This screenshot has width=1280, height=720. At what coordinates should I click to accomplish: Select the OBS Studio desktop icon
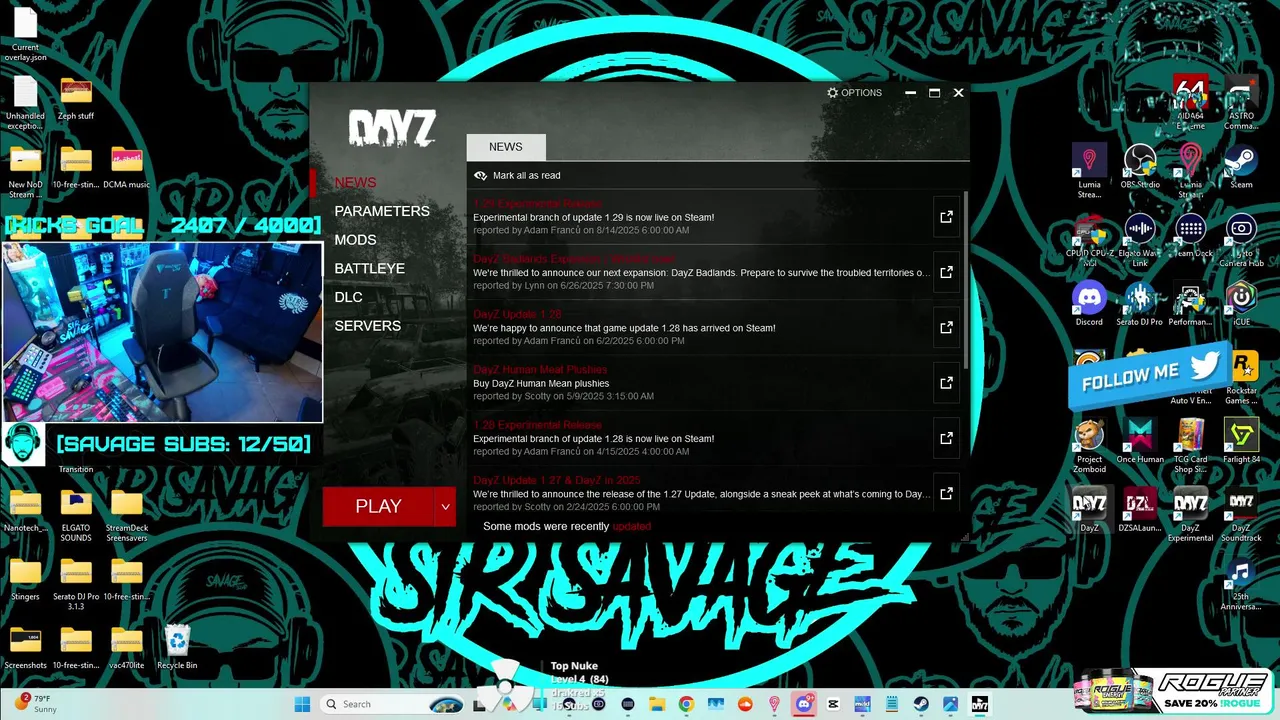[x=1140, y=167]
